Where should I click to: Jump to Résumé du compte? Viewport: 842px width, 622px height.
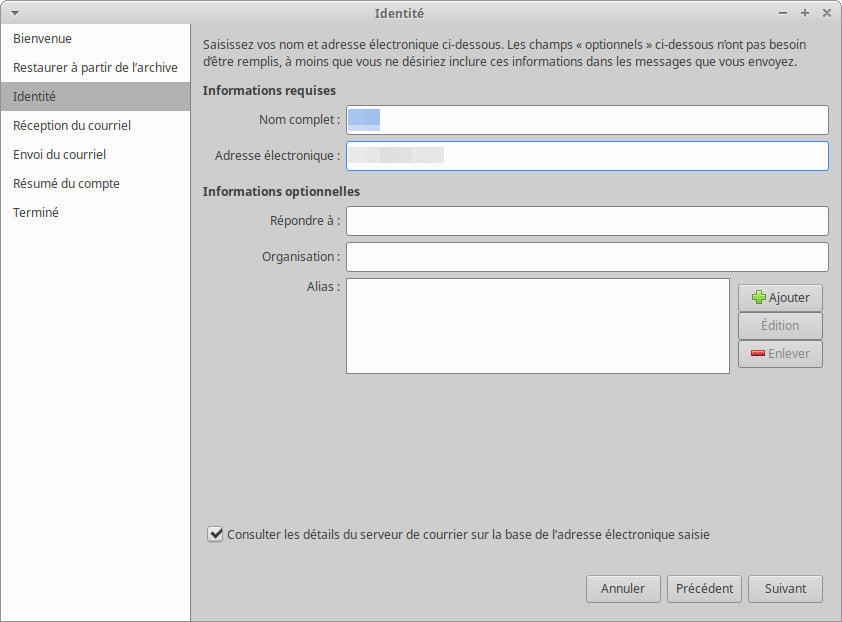point(66,184)
